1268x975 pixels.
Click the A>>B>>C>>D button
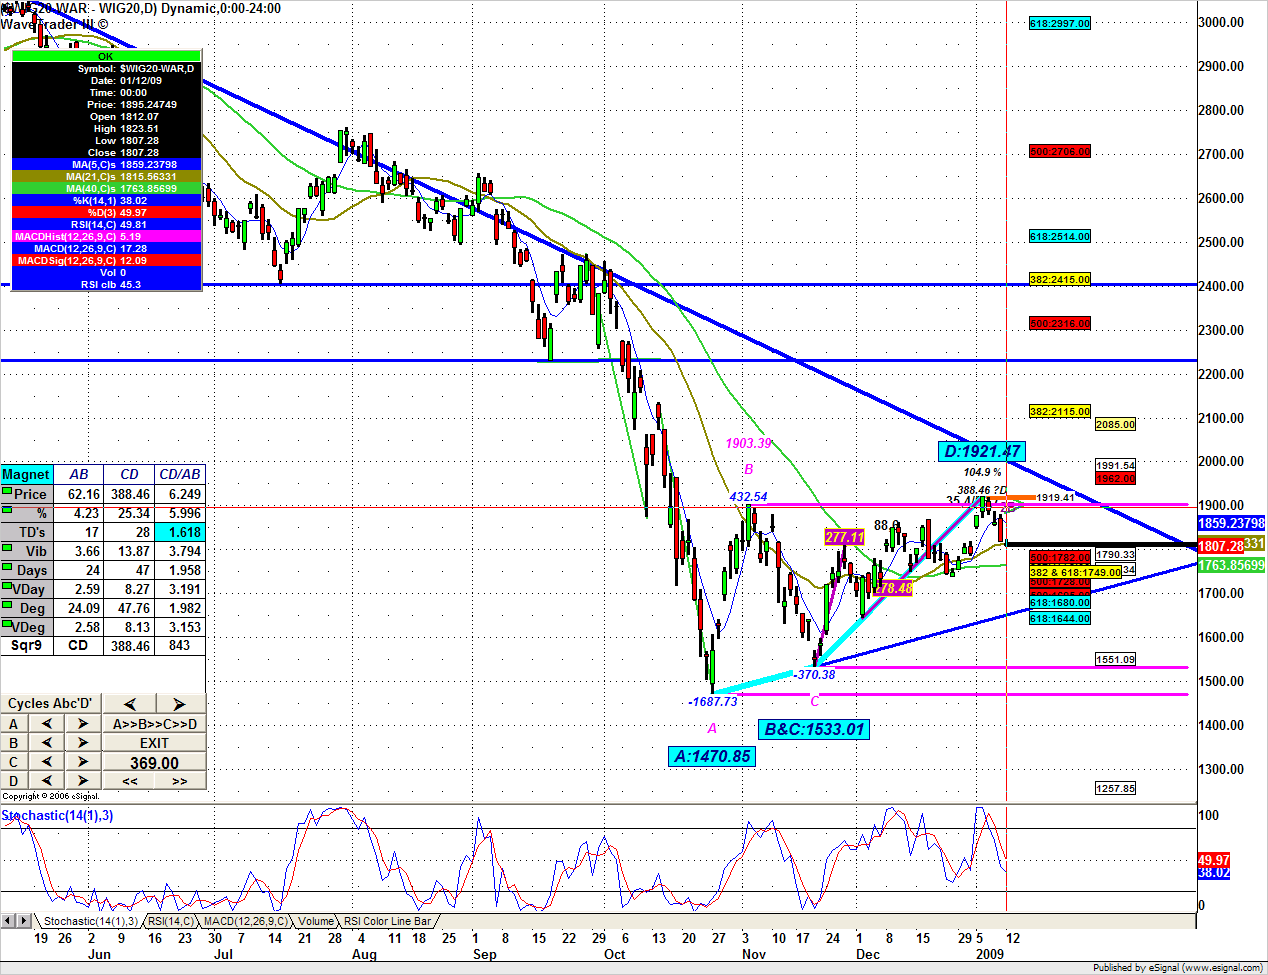click(x=154, y=724)
